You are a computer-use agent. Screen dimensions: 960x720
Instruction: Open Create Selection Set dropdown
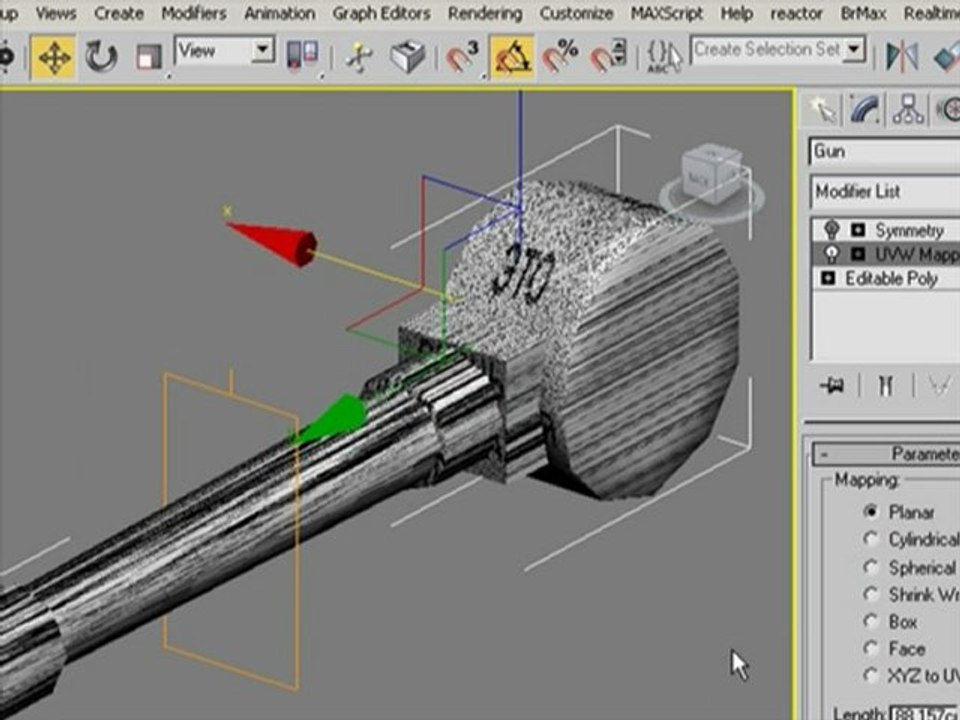pyautogui.click(x=777, y=50)
